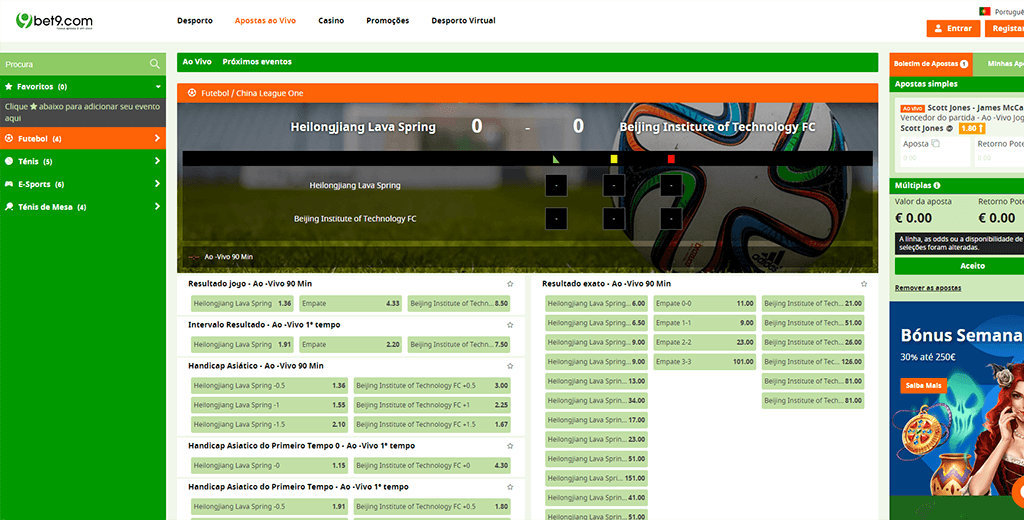Click Saiba Mais on bonus banner
Viewport: 1024px width, 520px height.
point(923,386)
